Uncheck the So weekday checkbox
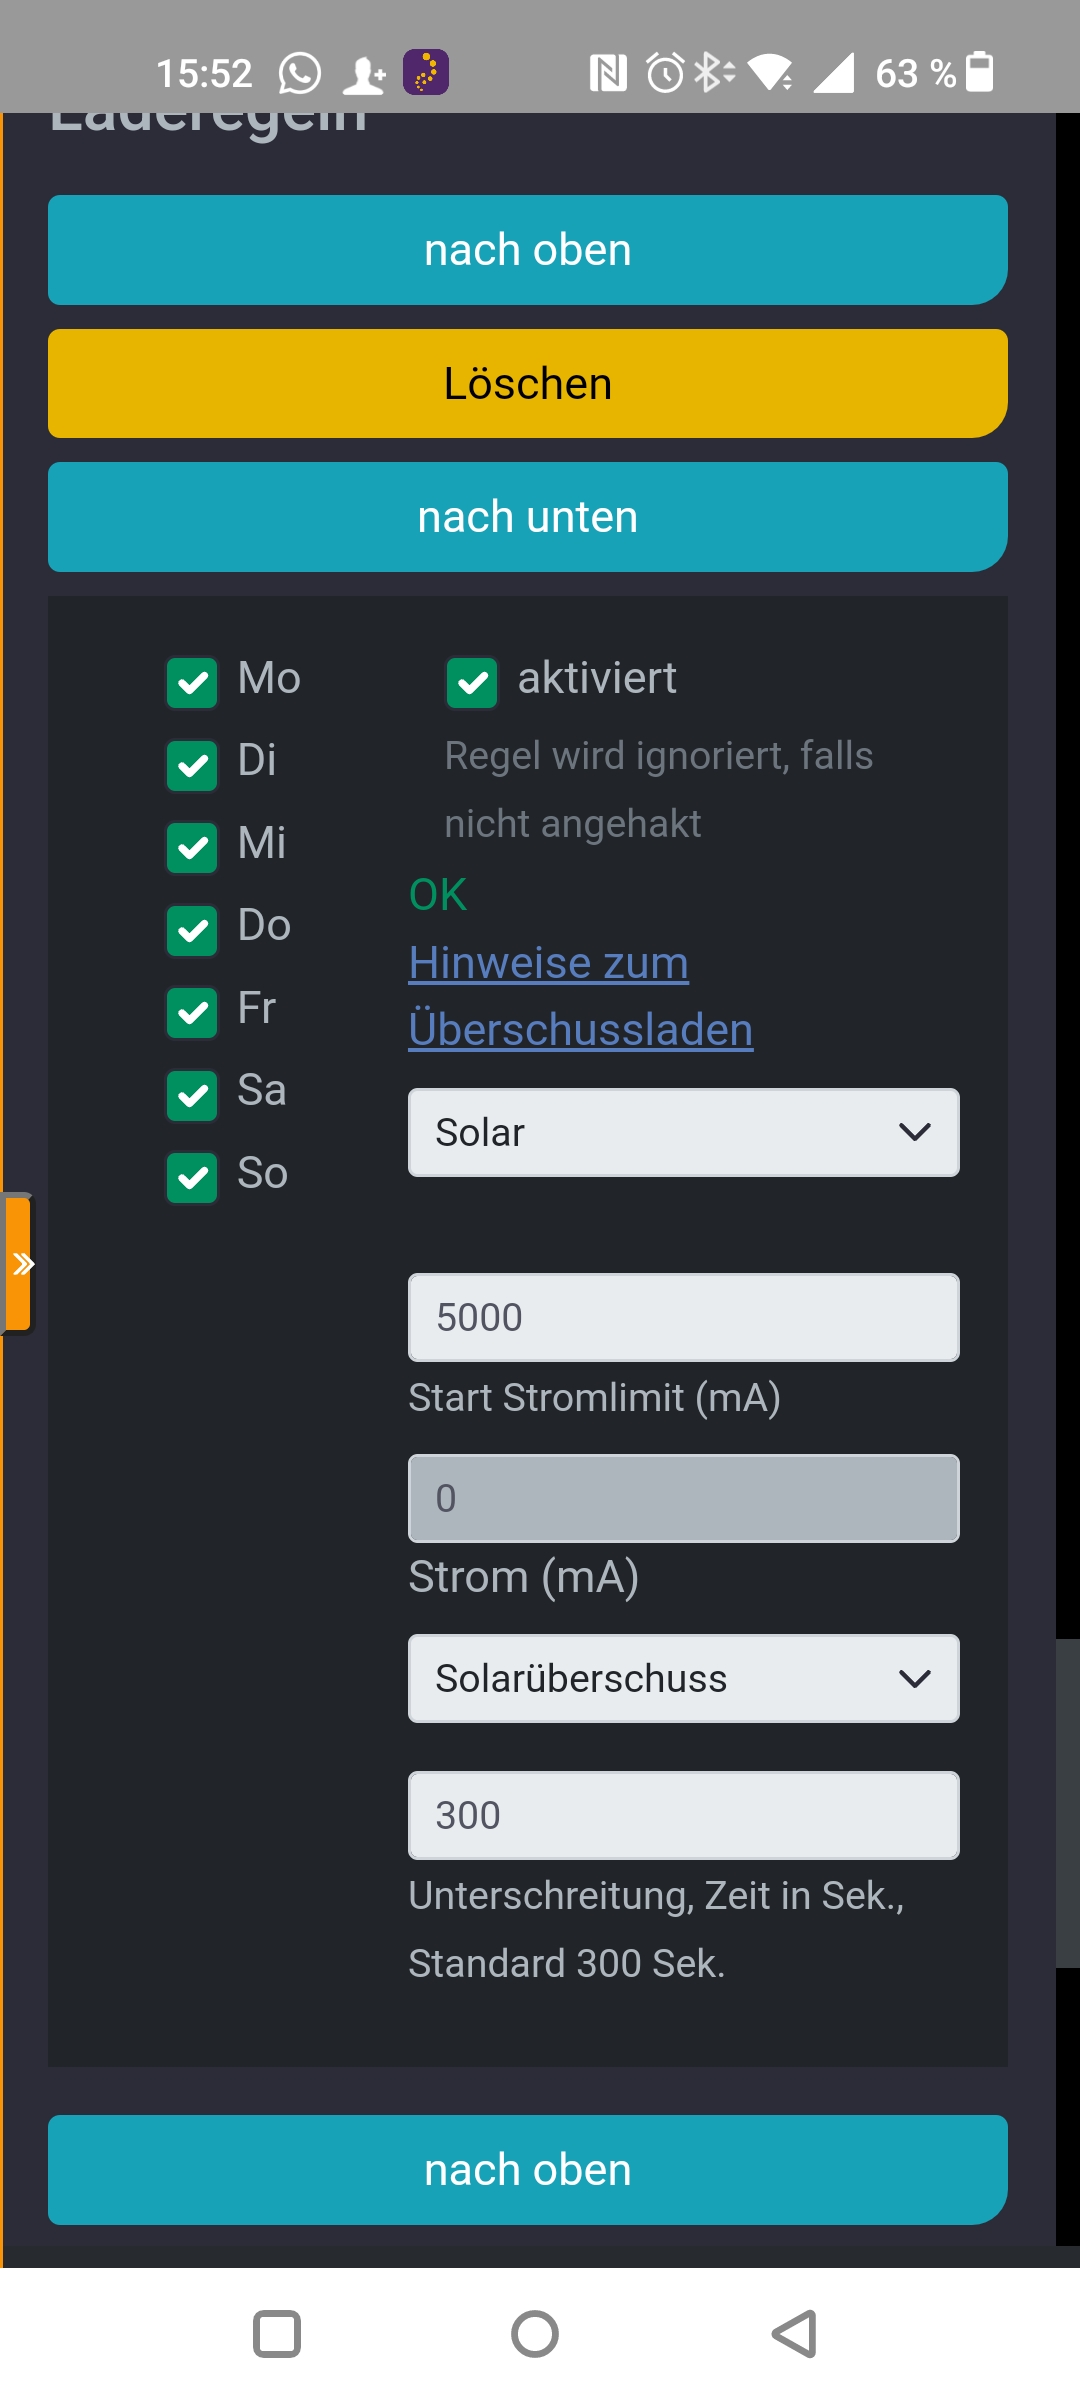Screen dimensions: 1080x2400 tap(192, 1178)
